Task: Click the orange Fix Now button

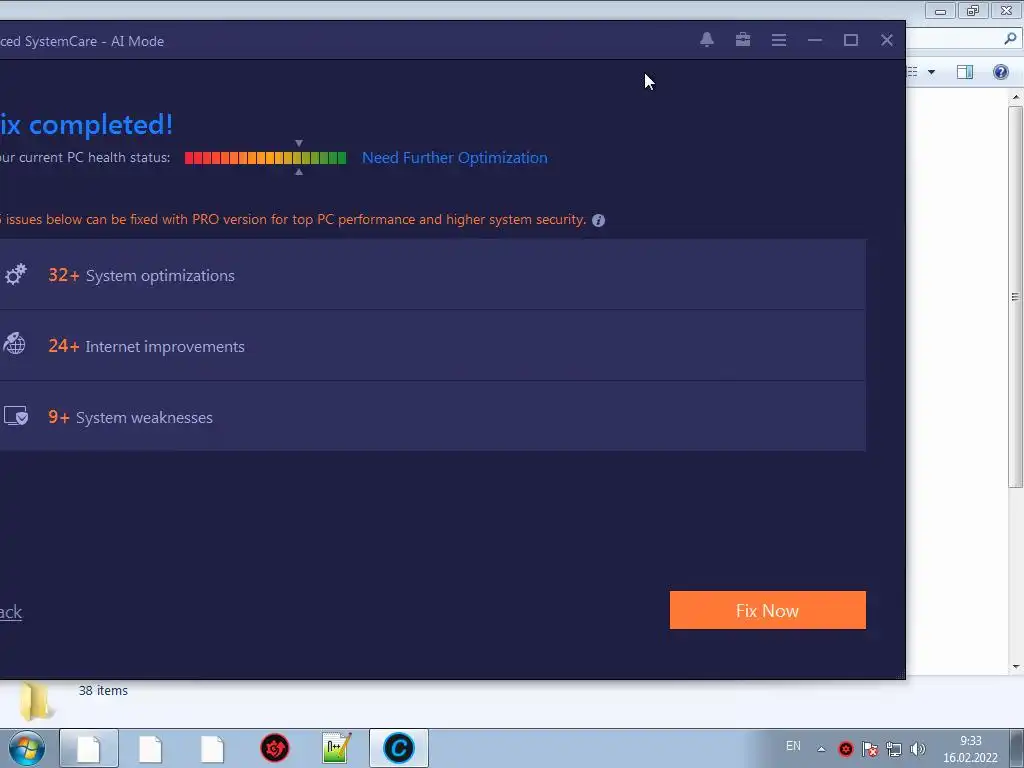Action: (767, 610)
